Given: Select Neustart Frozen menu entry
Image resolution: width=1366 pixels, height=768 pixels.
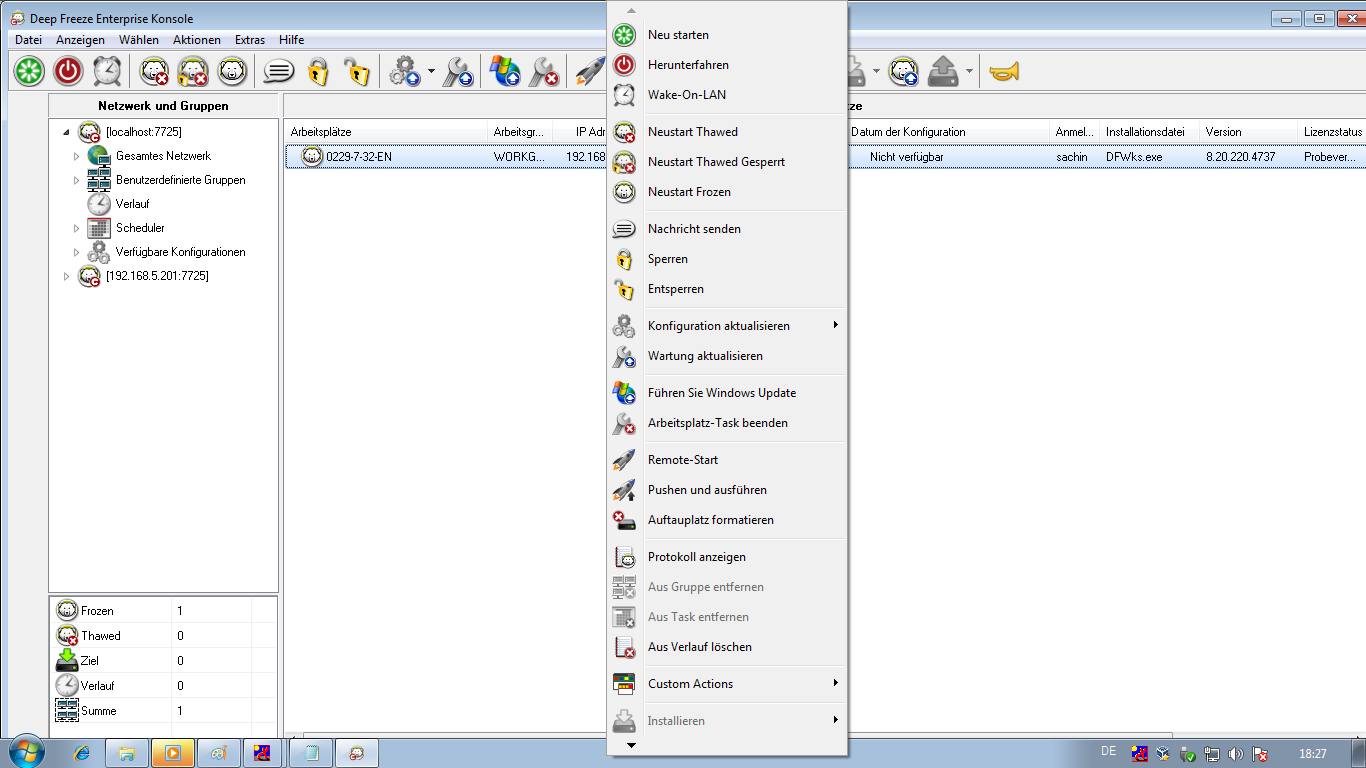Looking at the screenshot, I should (727, 192).
